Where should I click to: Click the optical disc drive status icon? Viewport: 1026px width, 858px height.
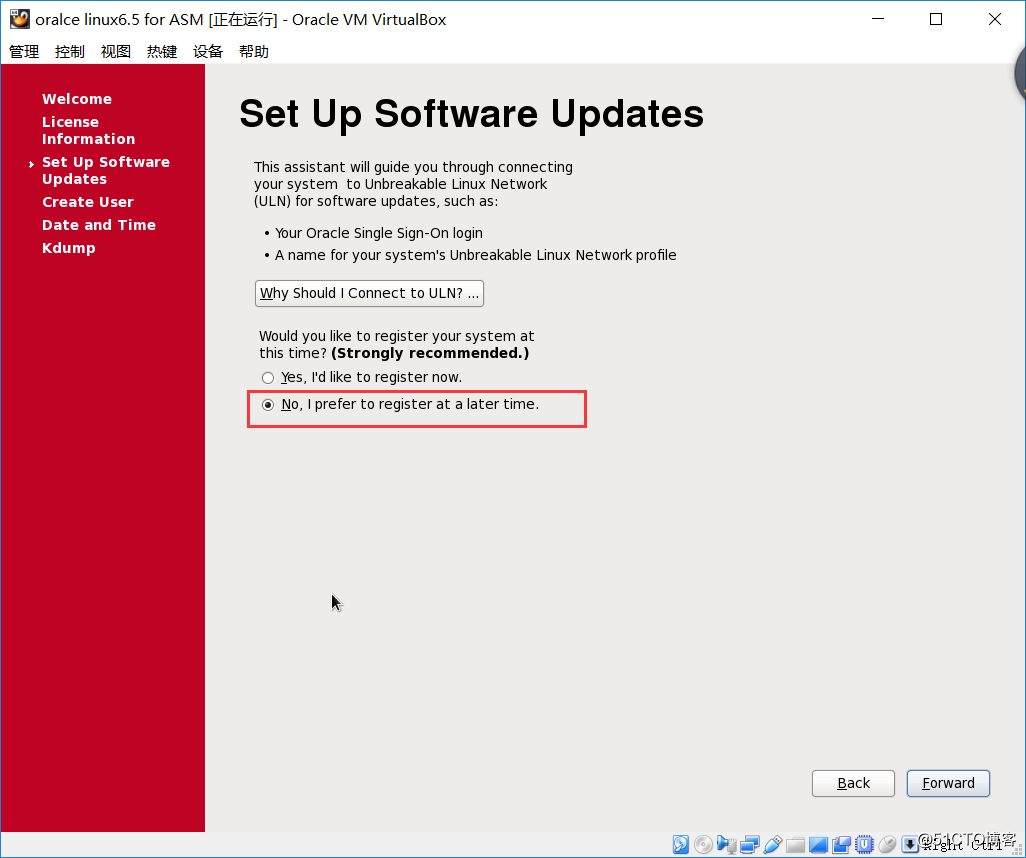(x=703, y=844)
